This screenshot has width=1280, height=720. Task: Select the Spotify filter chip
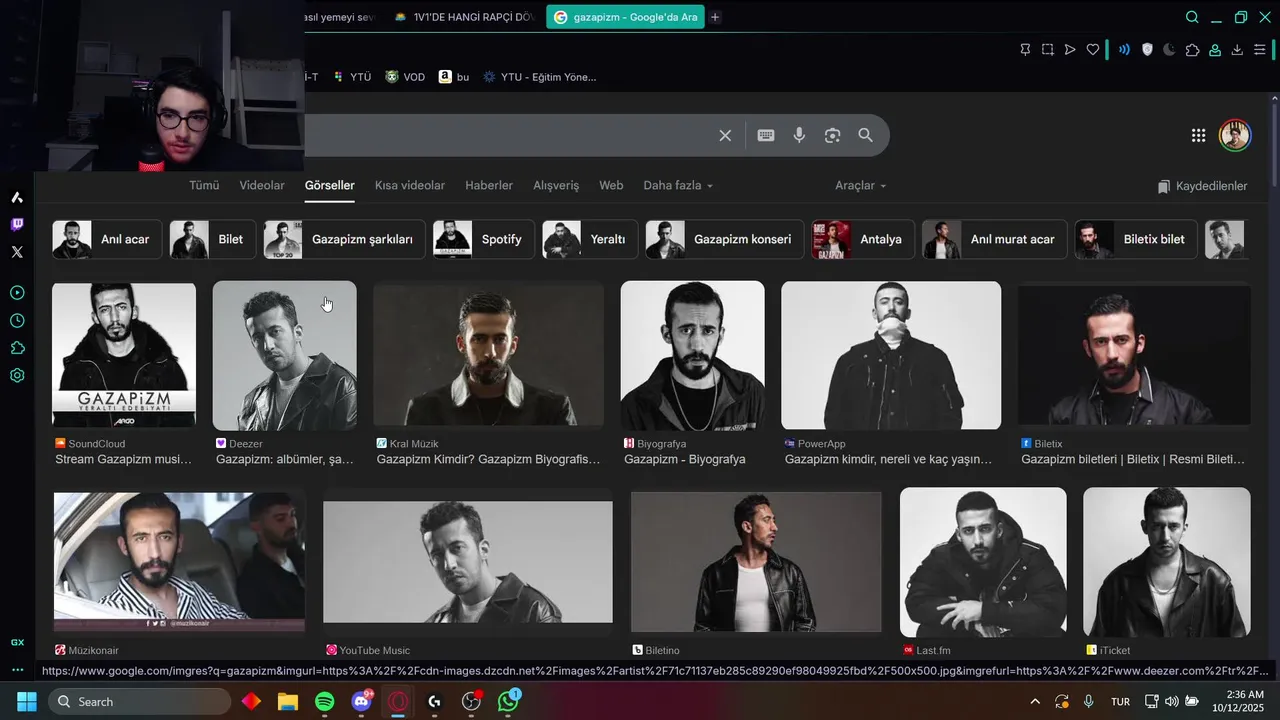click(x=484, y=239)
